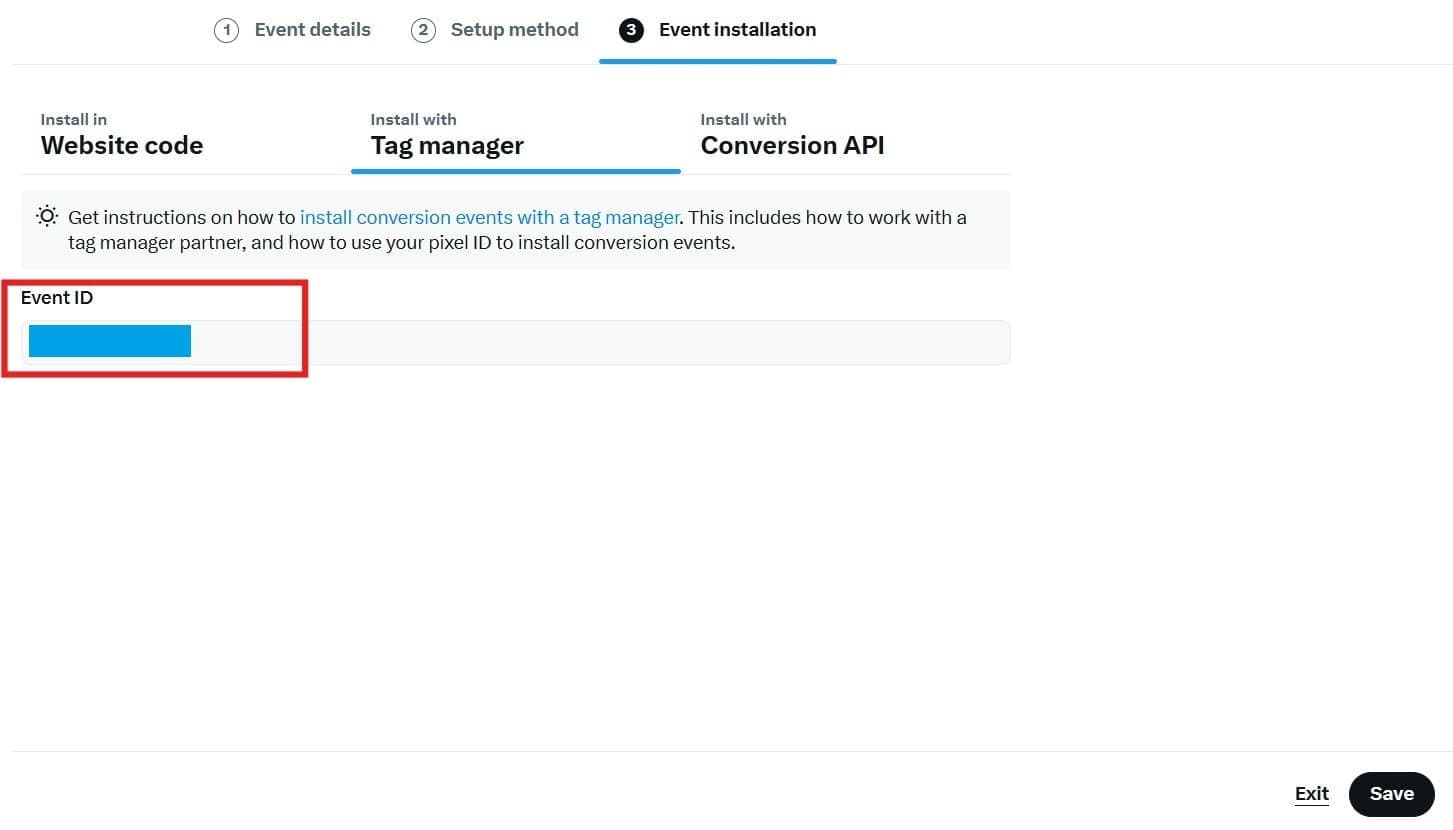Open the Conversion API tab
This screenshot has width=1453, height=830.
pos(792,145)
